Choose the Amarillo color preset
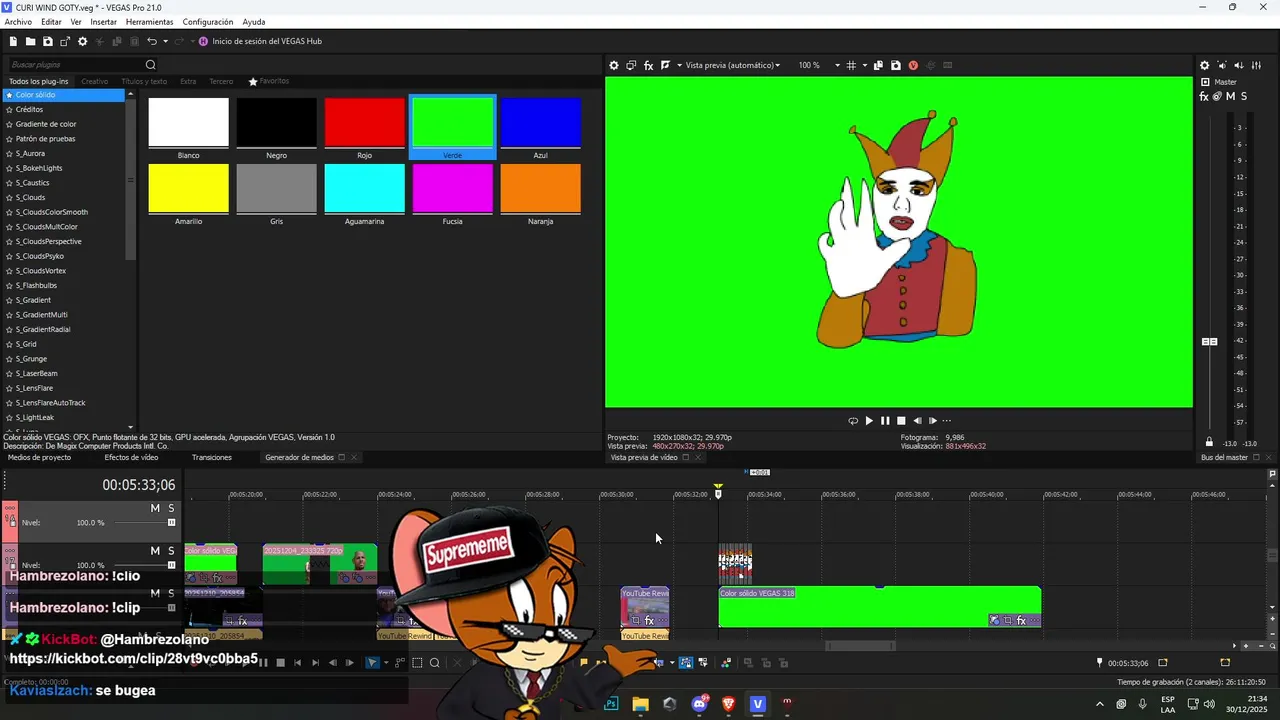This screenshot has width=1280, height=720. pos(189,188)
